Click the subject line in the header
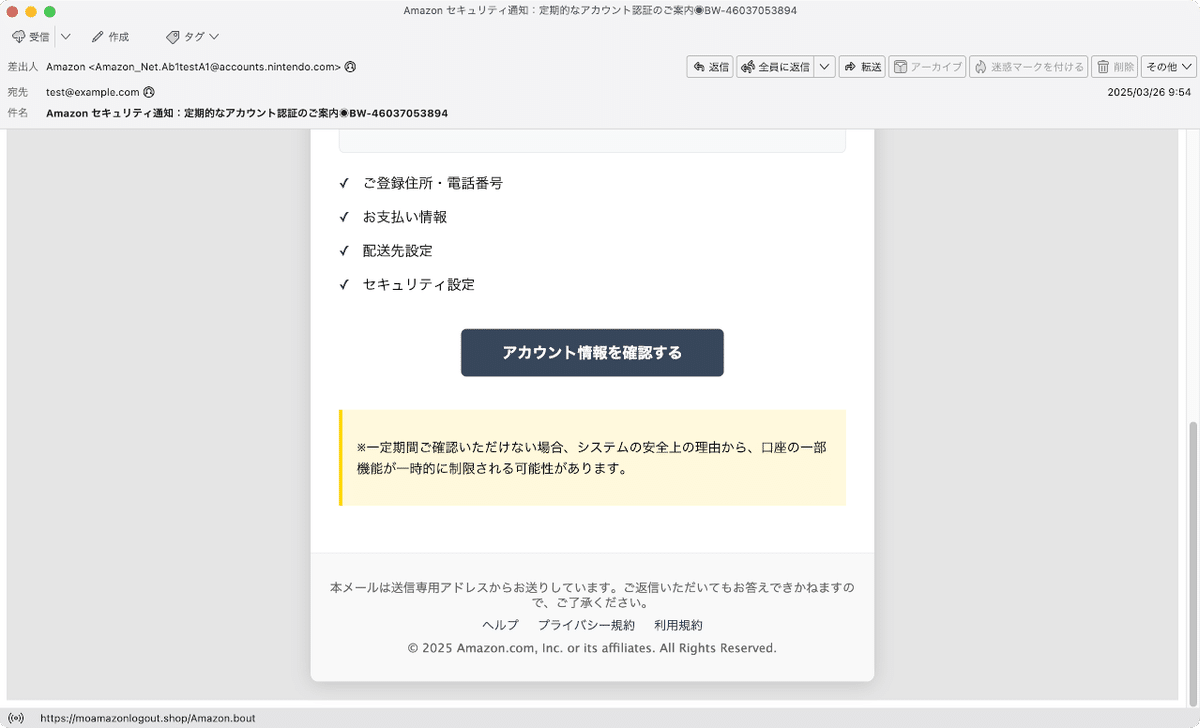The width and height of the screenshot is (1200, 728). (247, 113)
